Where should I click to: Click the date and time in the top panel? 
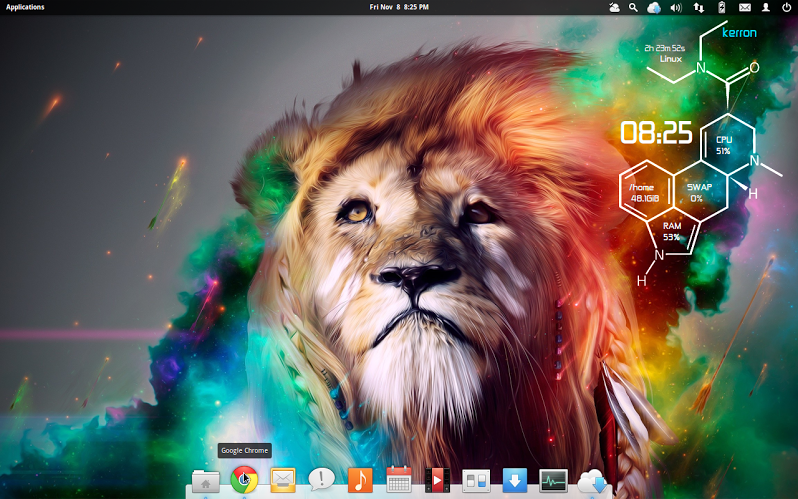coord(398,7)
